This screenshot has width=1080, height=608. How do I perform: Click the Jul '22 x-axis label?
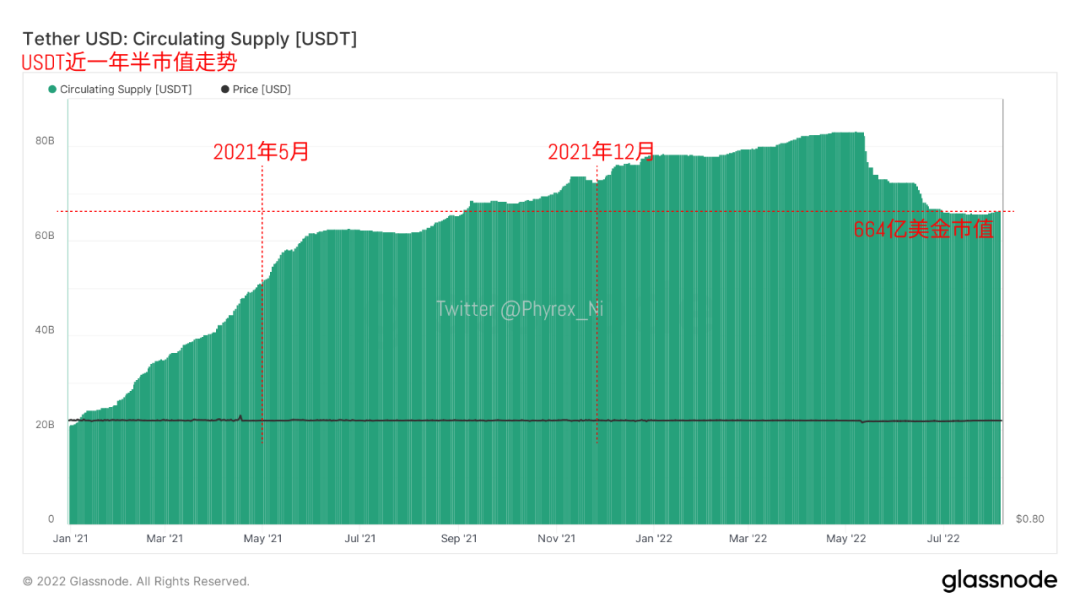click(x=941, y=538)
